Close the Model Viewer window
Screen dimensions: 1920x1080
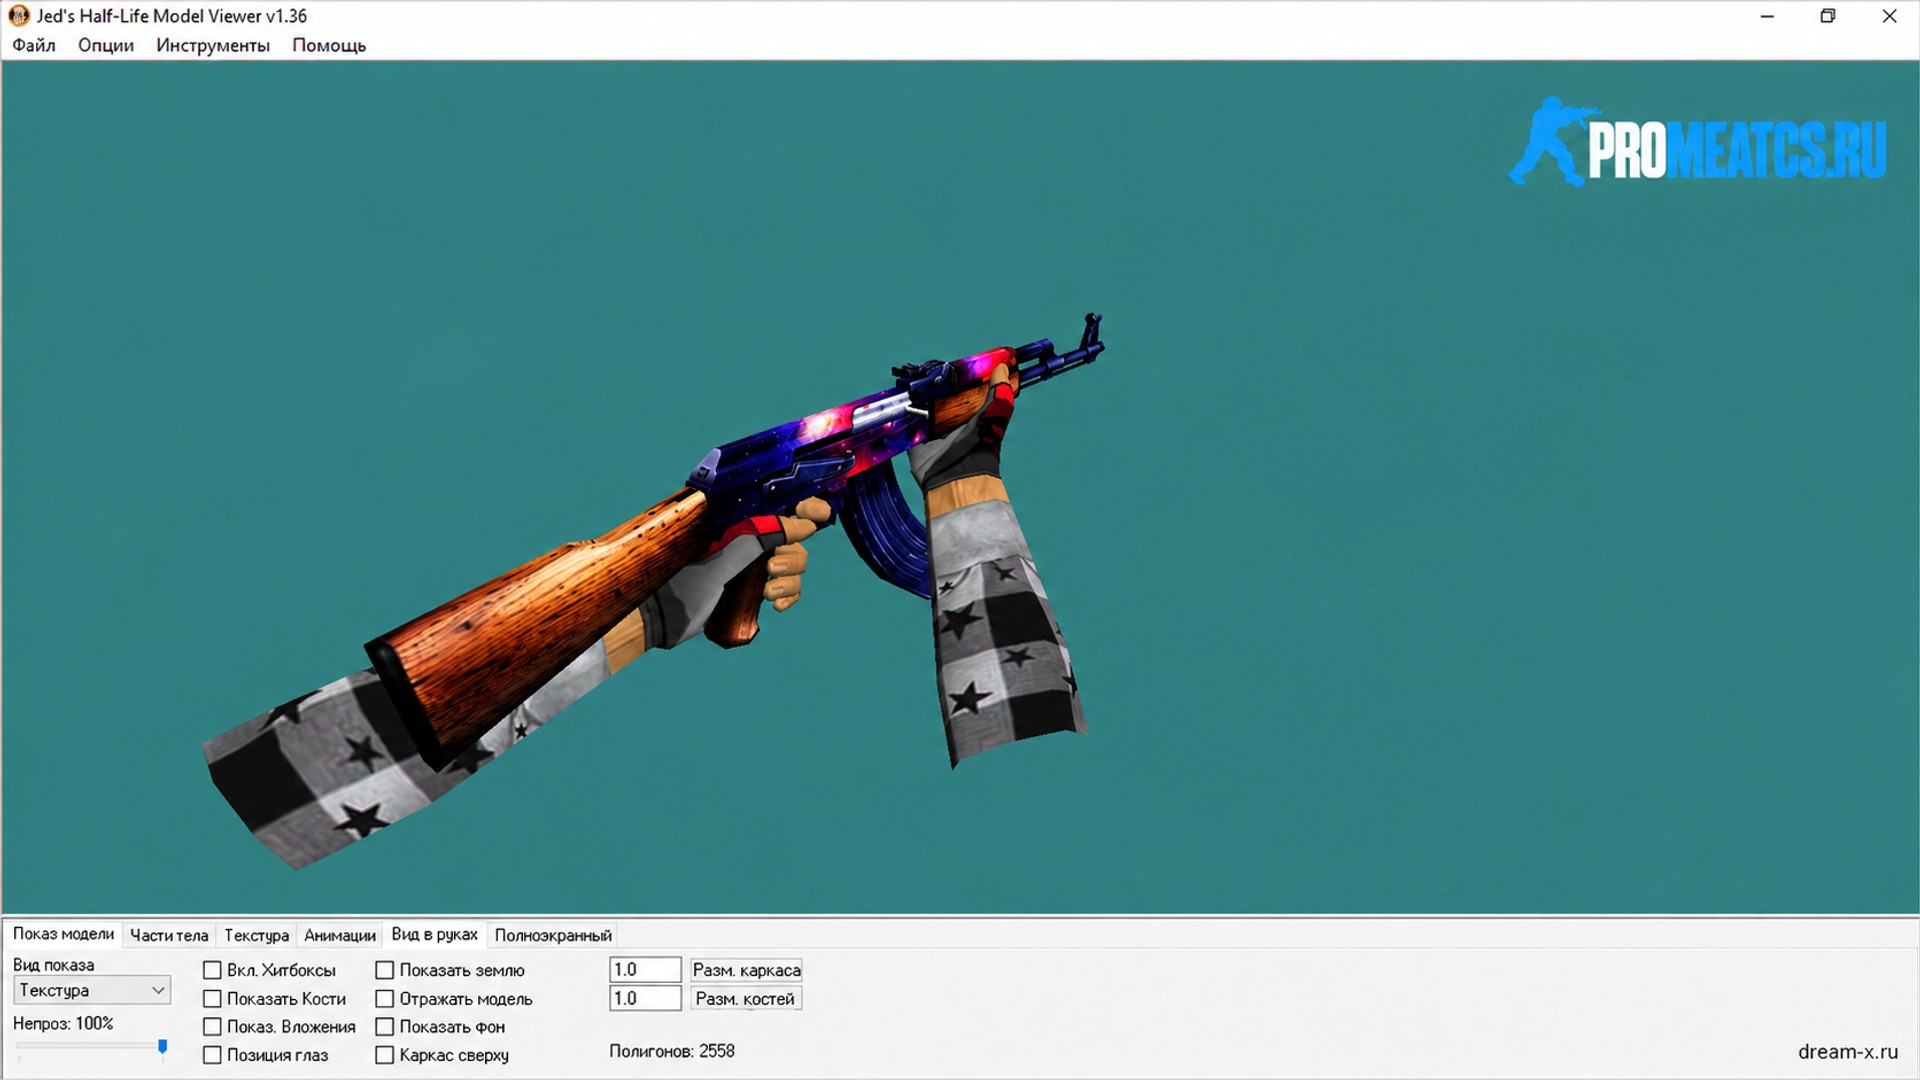coord(1889,16)
